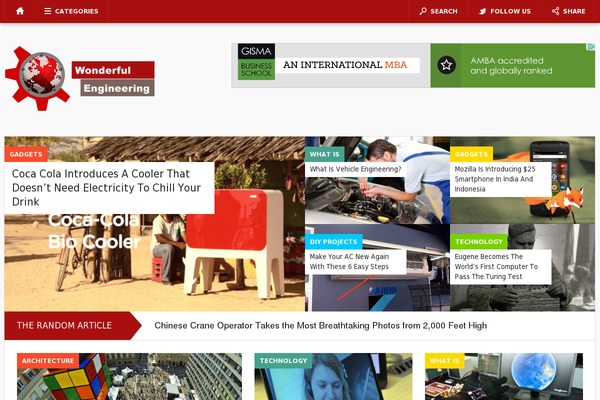Open the Categories menu

coord(71,11)
